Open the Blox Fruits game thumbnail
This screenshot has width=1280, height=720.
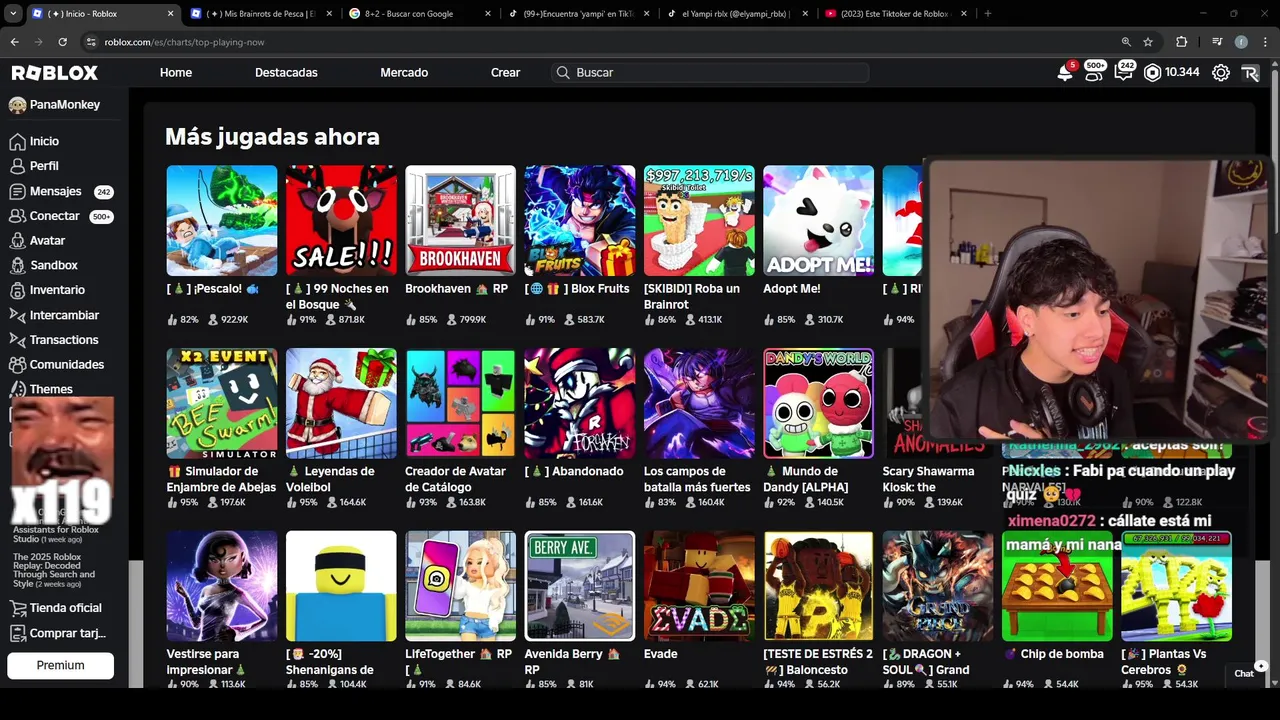point(580,221)
